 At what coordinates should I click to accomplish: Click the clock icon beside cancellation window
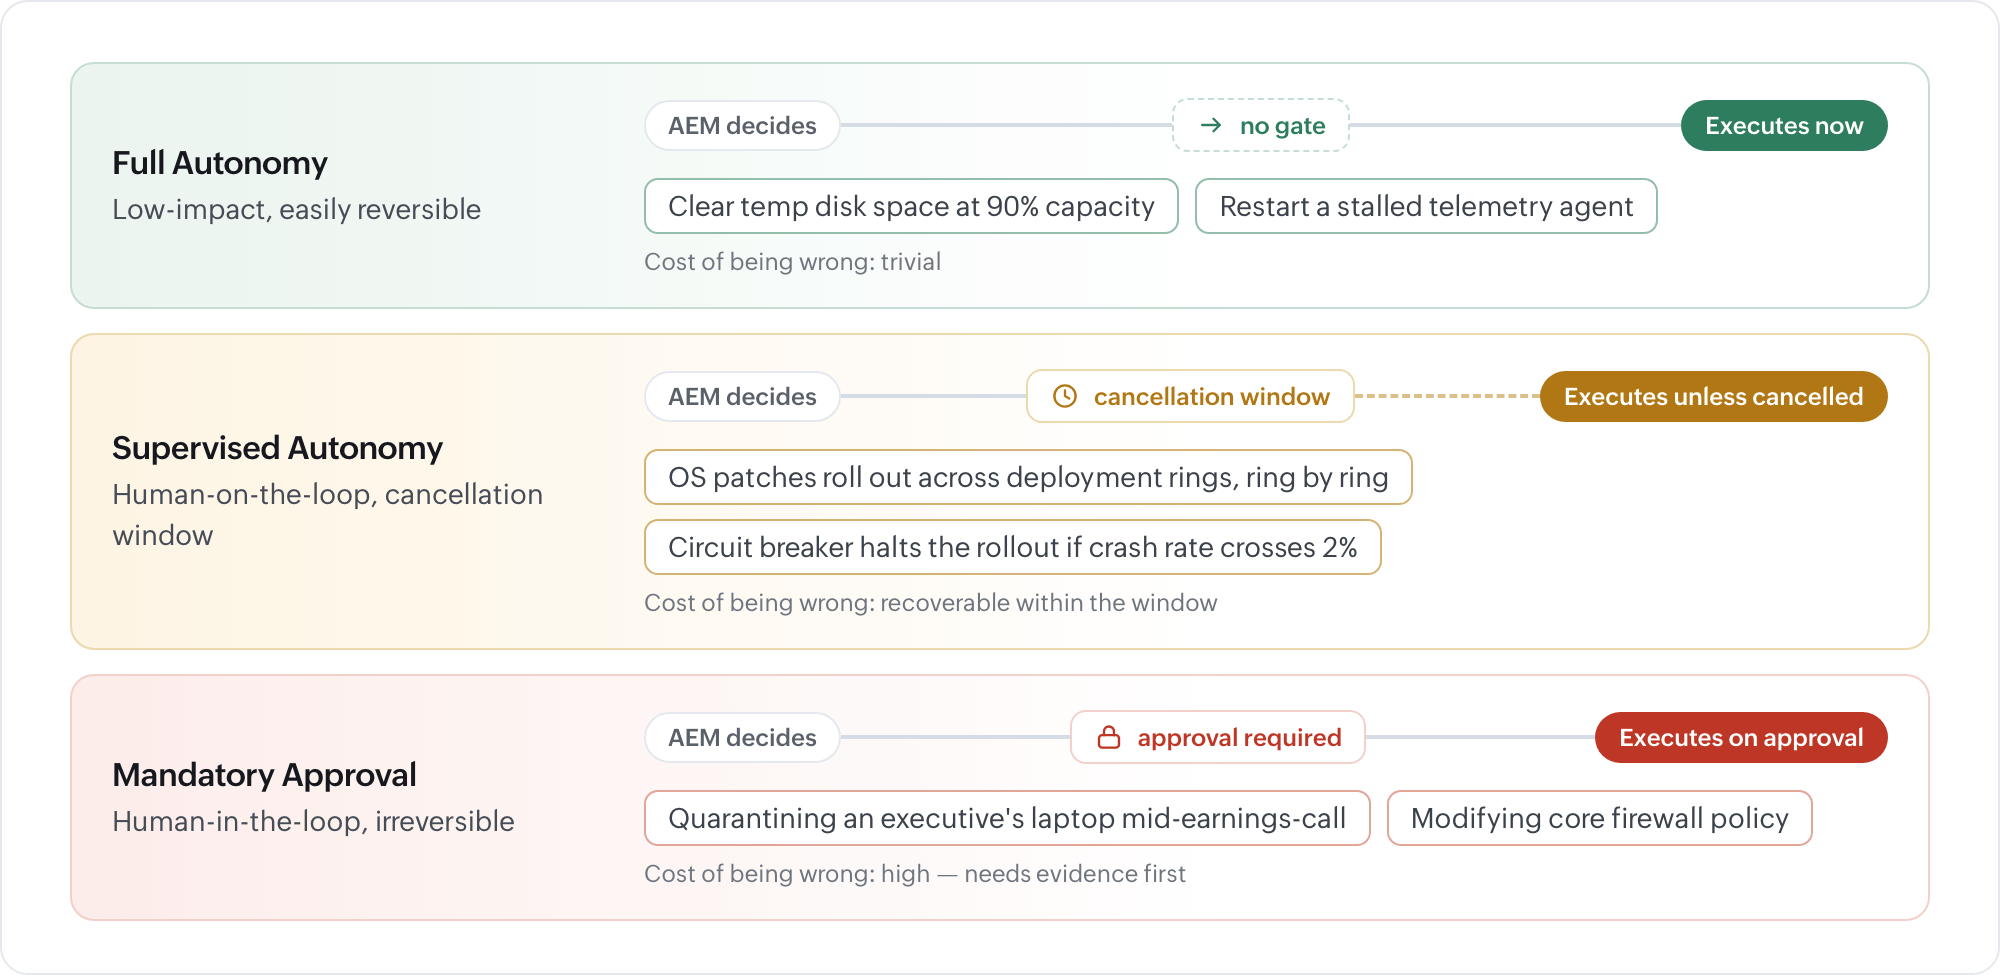click(1065, 396)
